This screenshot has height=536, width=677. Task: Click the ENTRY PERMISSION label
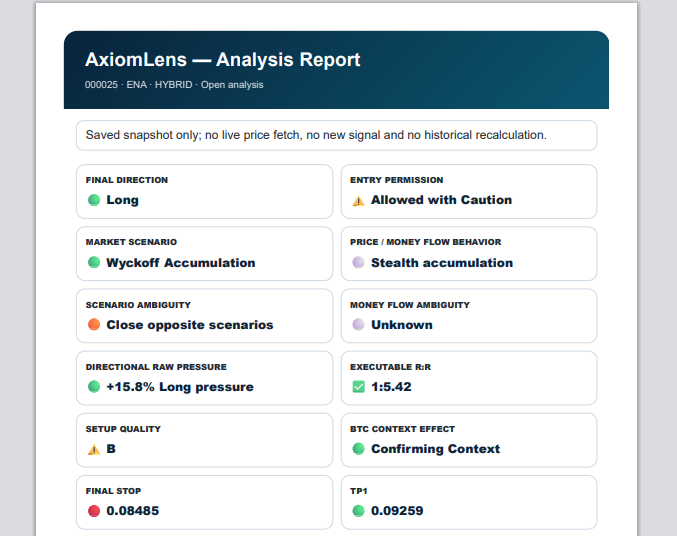coord(397,180)
